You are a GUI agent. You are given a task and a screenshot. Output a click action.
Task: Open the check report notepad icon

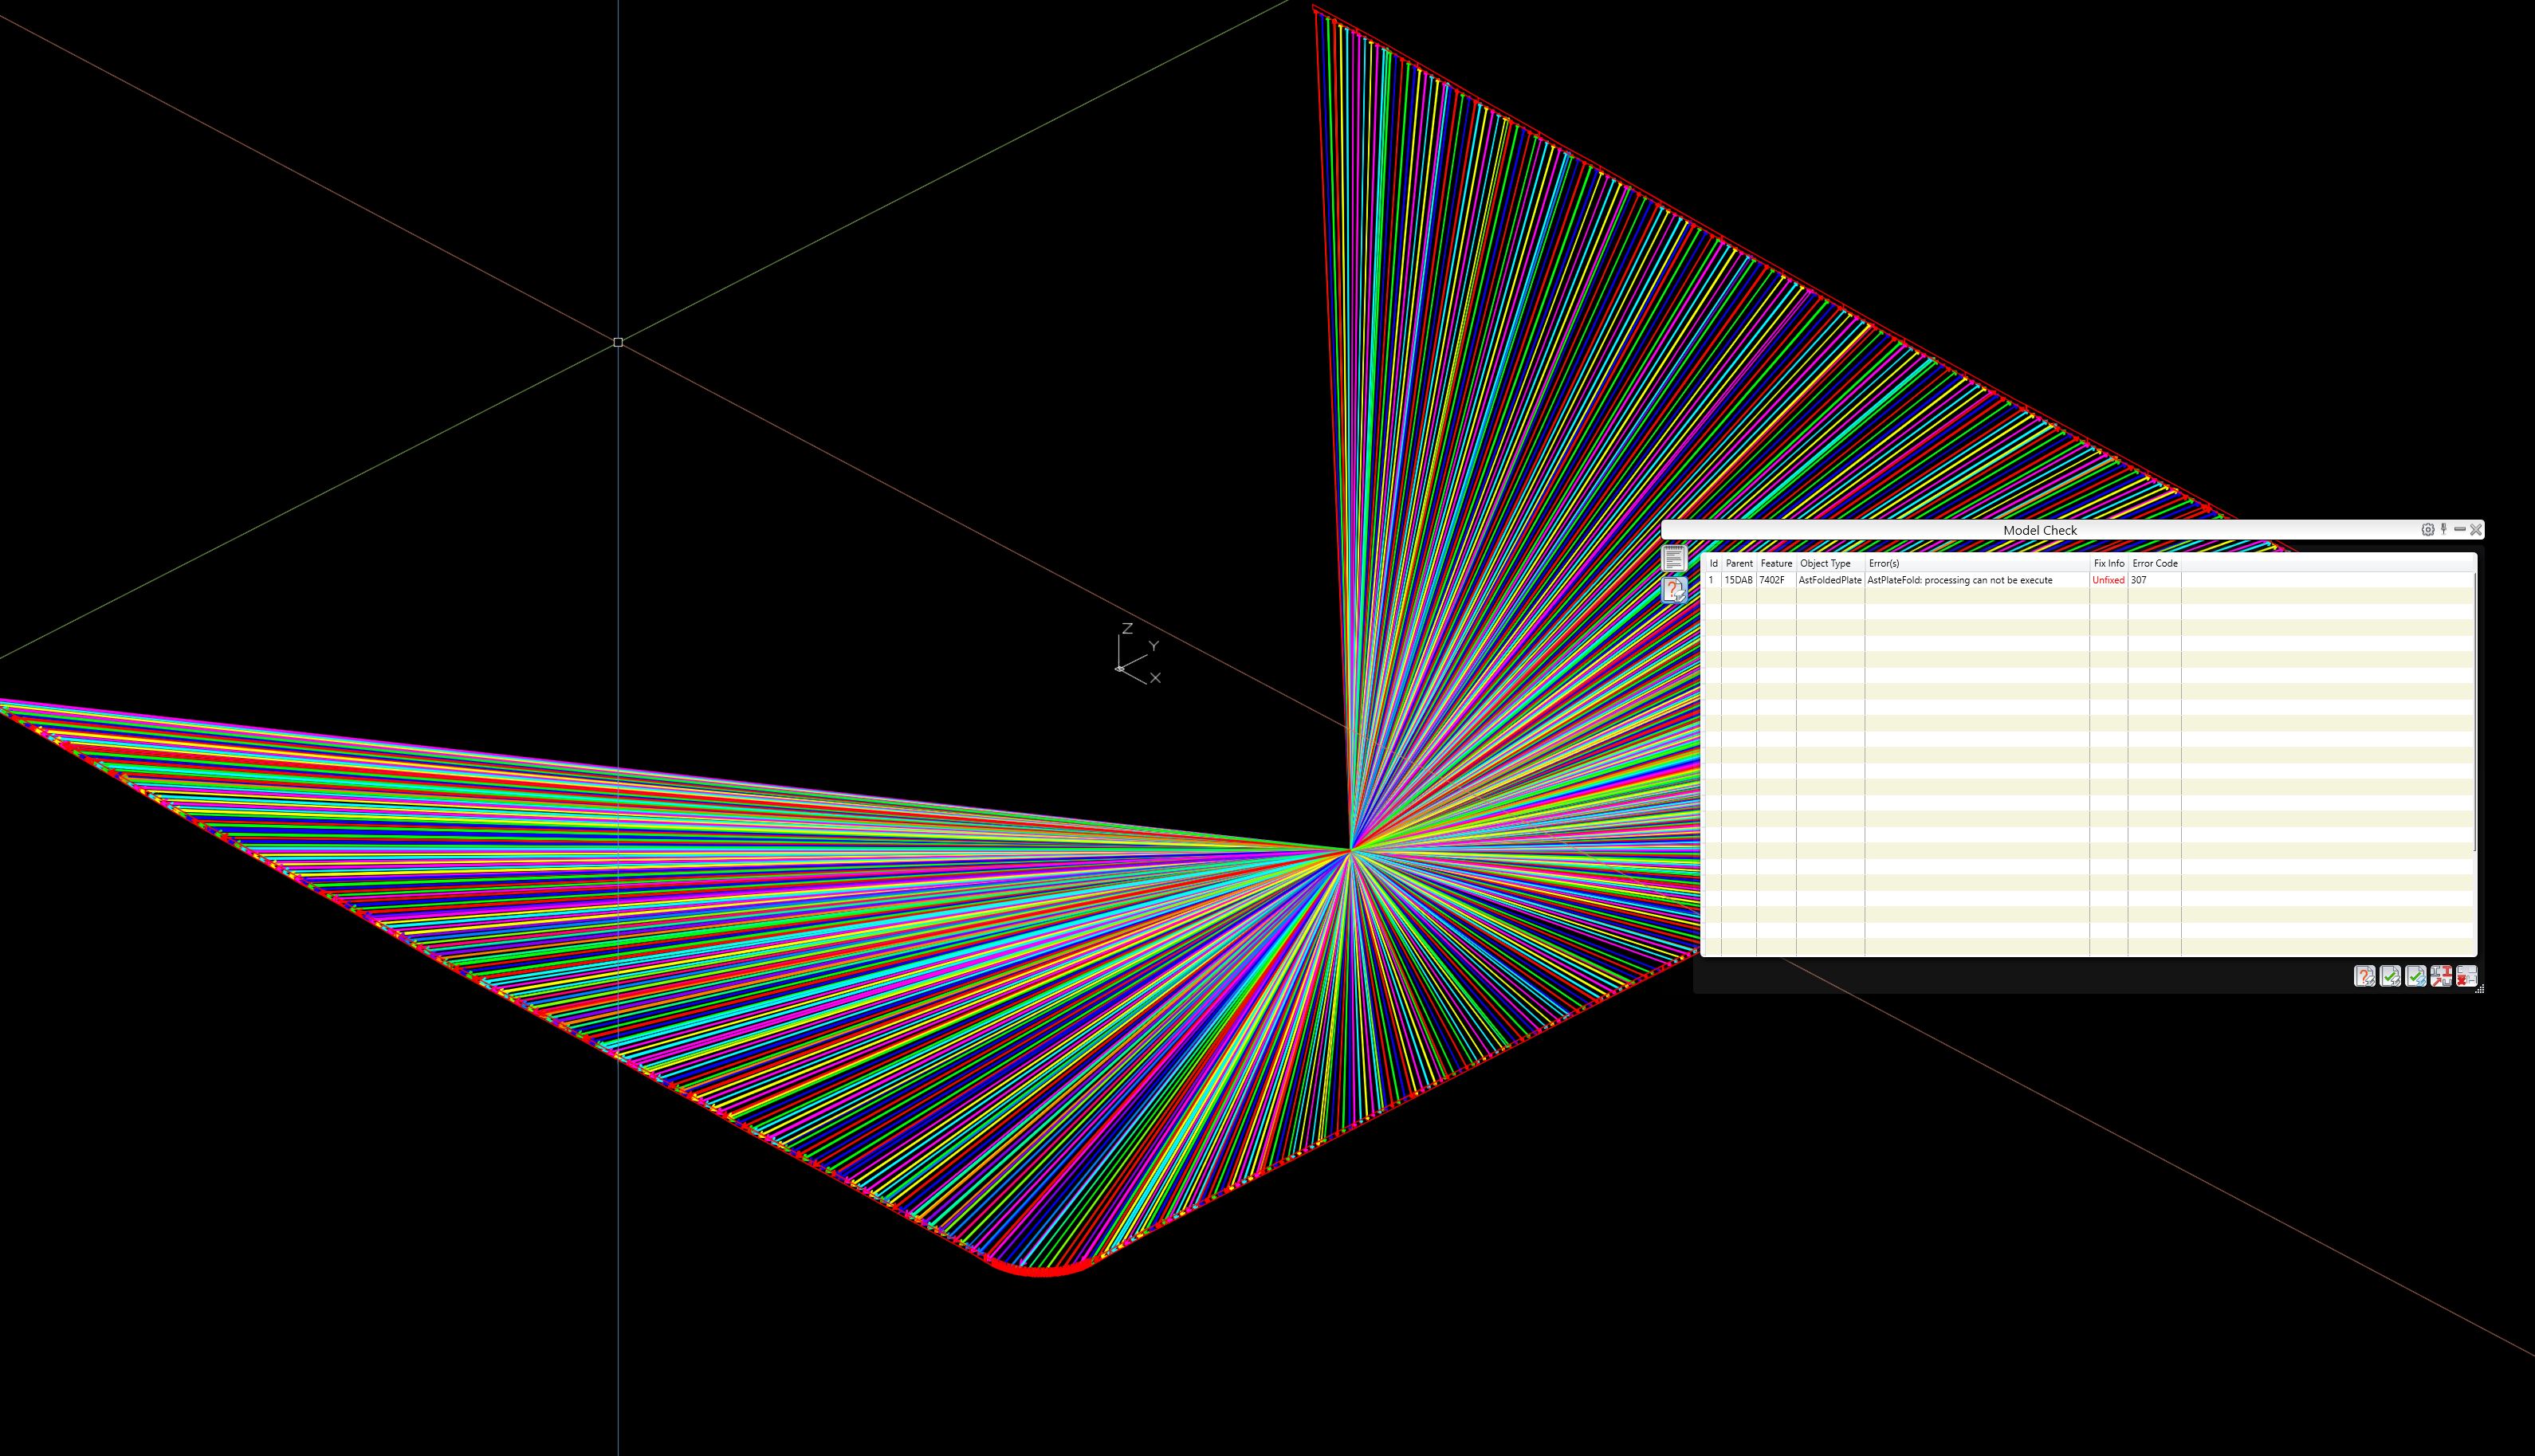coord(1674,557)
